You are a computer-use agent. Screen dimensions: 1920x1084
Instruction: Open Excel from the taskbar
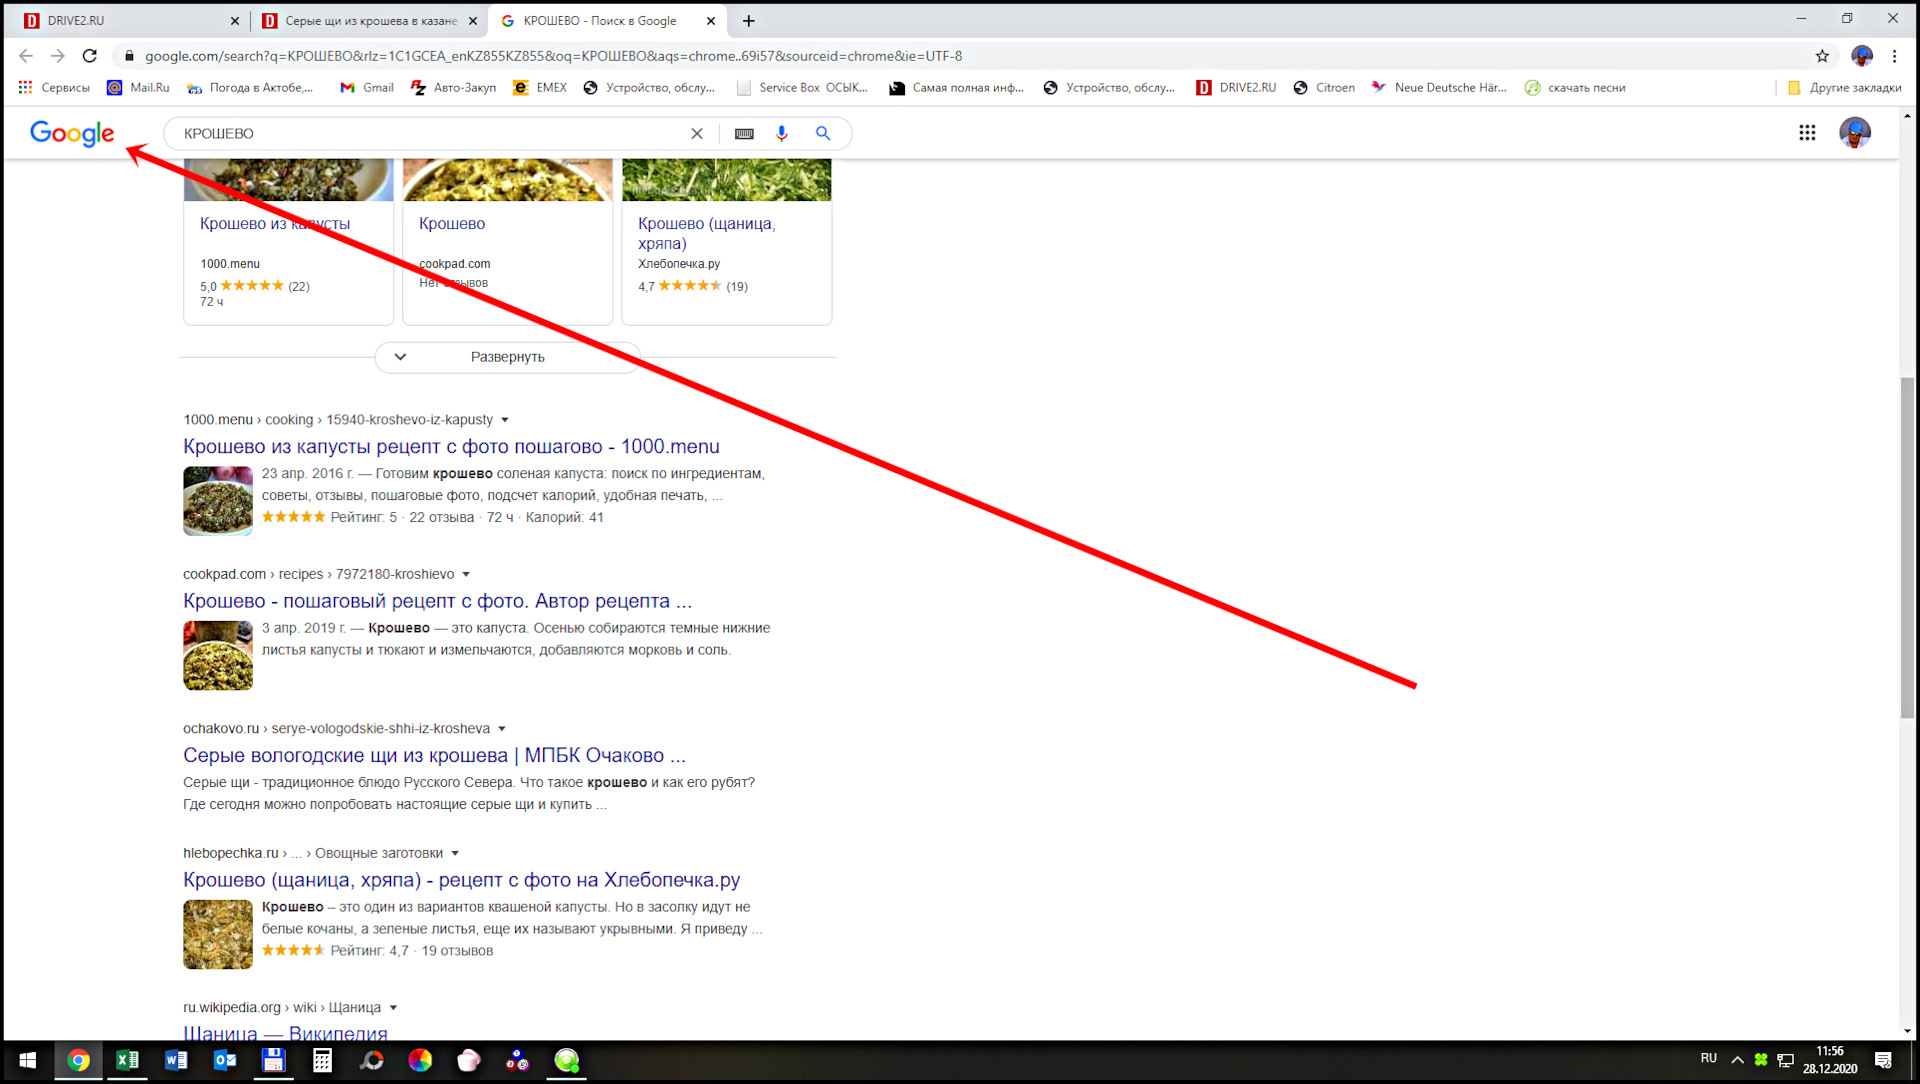(127, 1060)
